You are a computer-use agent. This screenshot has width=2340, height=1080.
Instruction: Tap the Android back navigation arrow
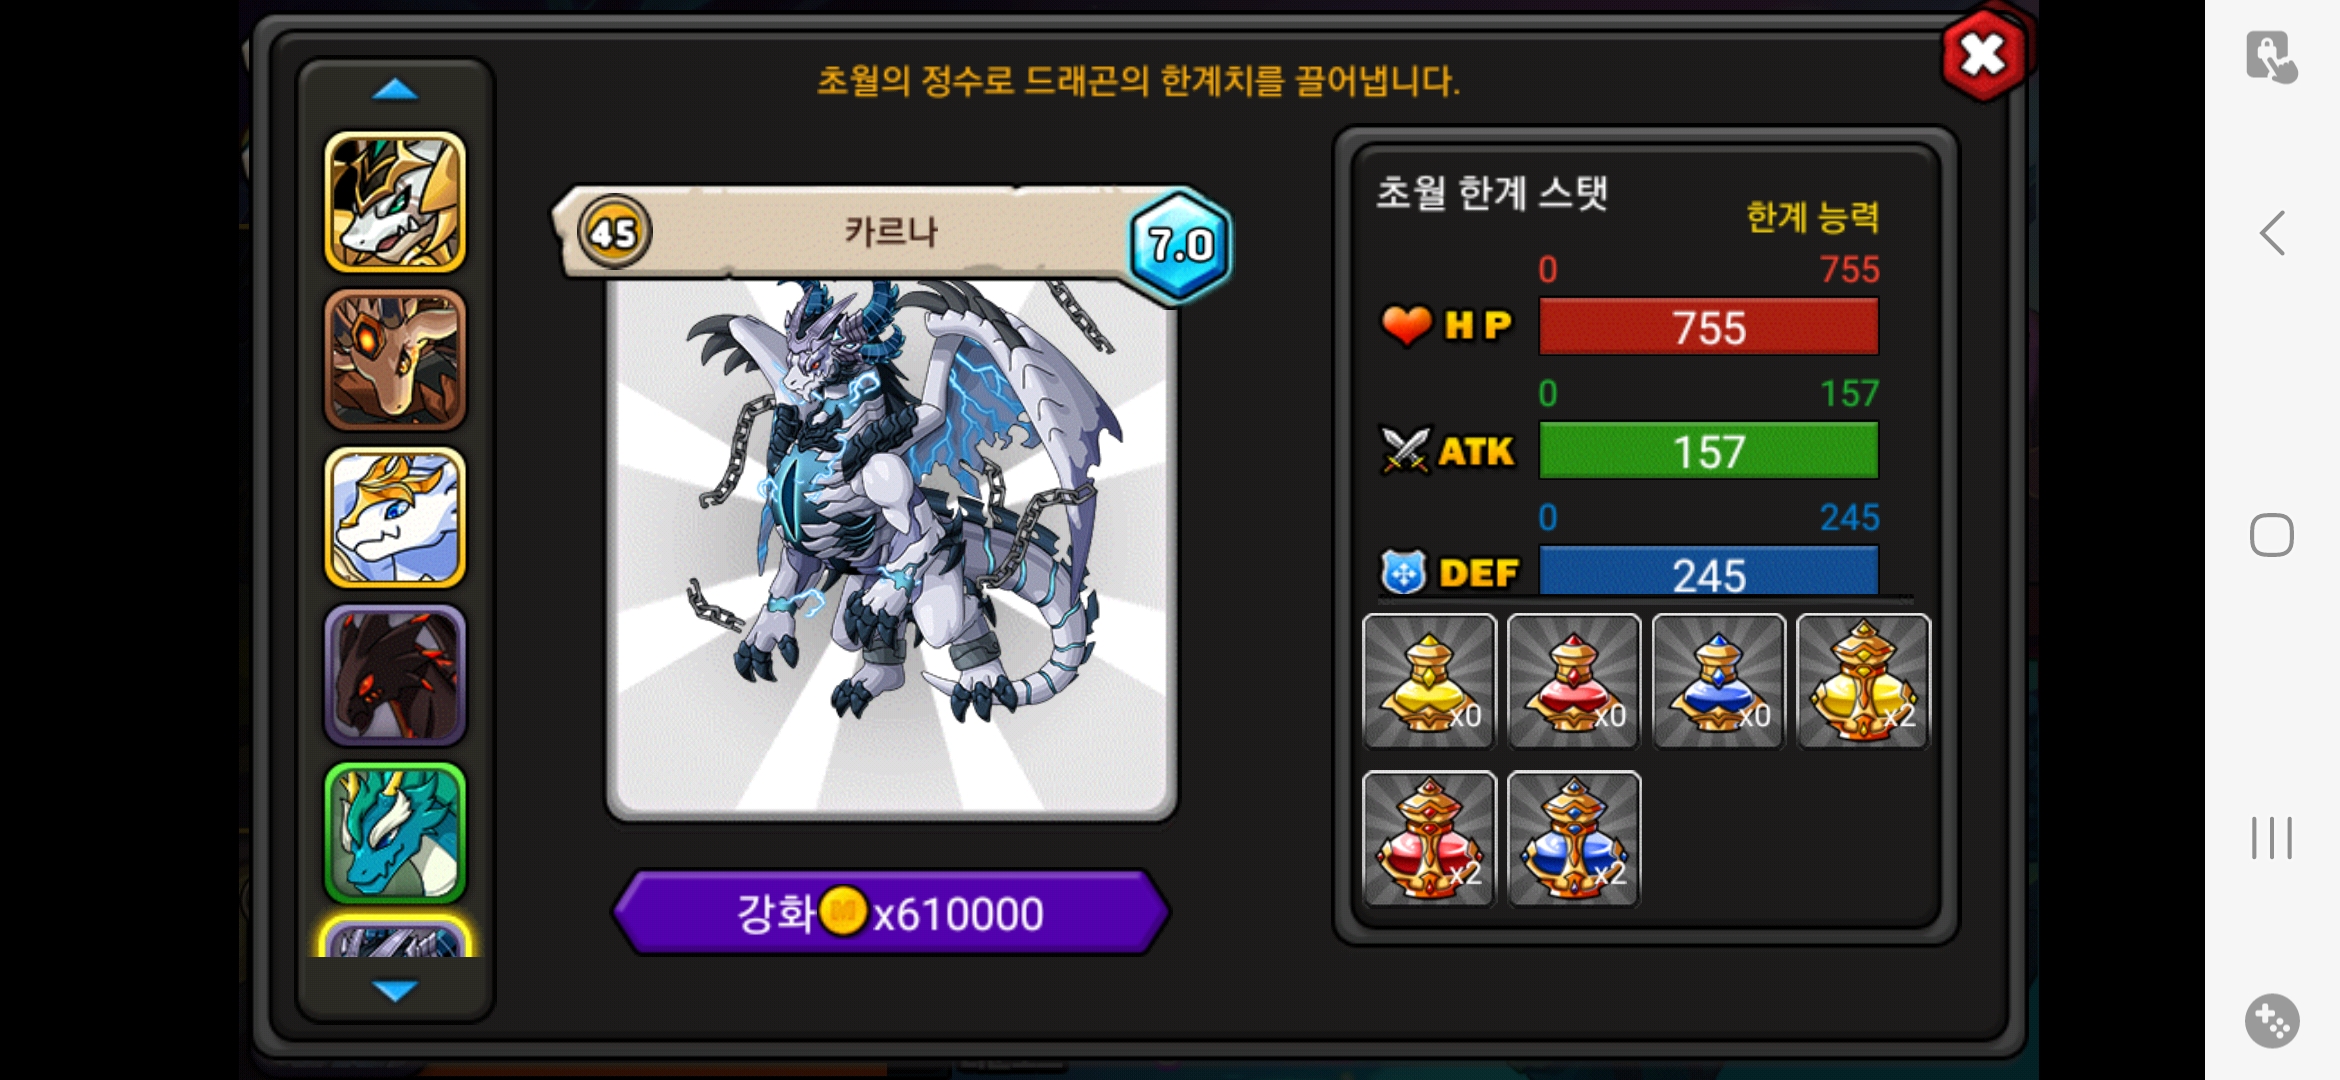click(x=2272, y=234)
